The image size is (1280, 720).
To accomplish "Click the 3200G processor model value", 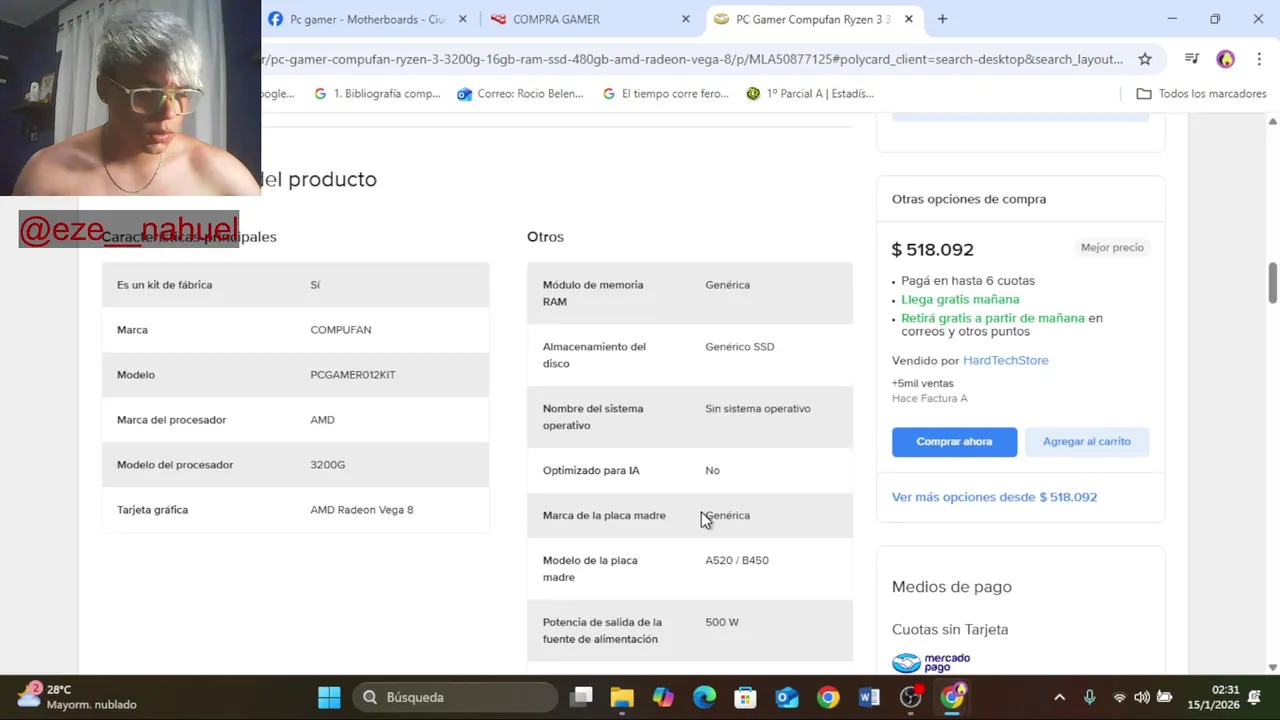I will point(327,465).
